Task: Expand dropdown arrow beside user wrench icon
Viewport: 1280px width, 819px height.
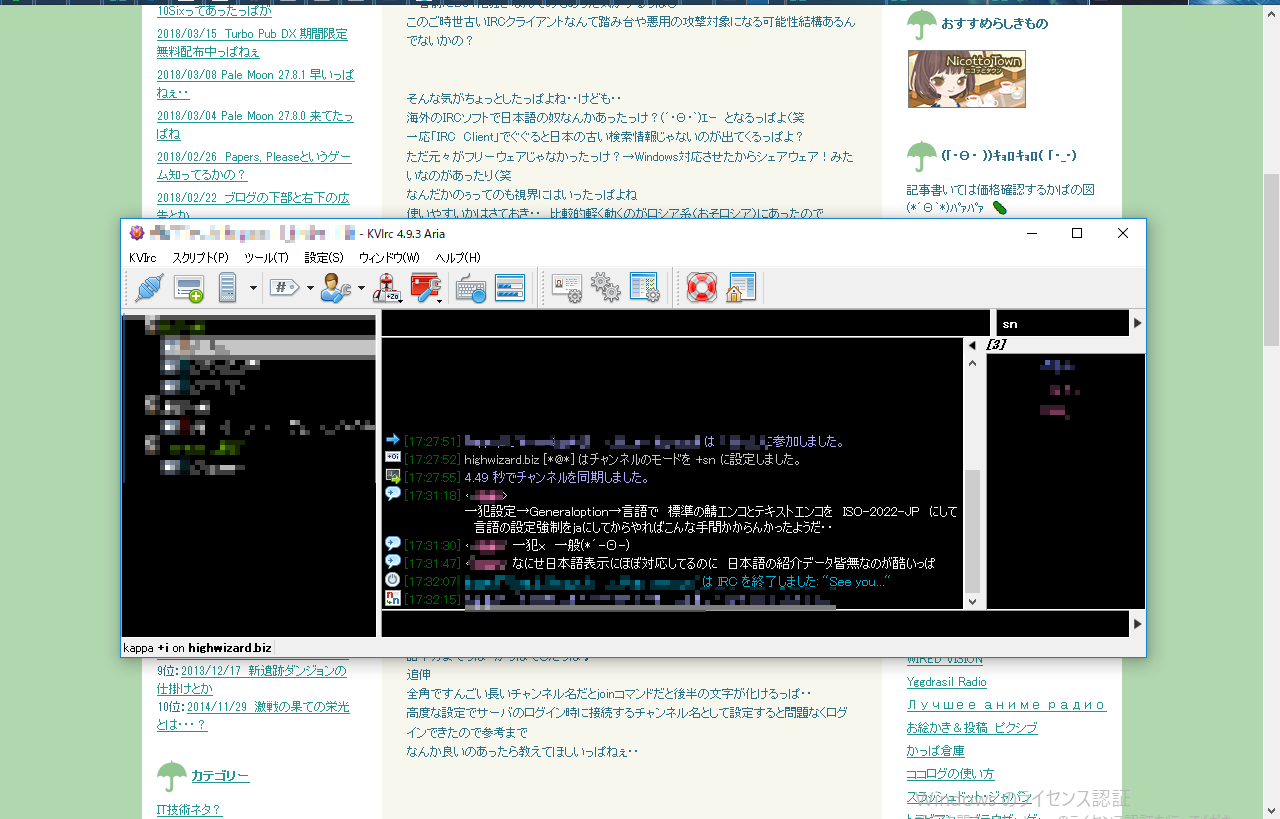Action: 361,288
